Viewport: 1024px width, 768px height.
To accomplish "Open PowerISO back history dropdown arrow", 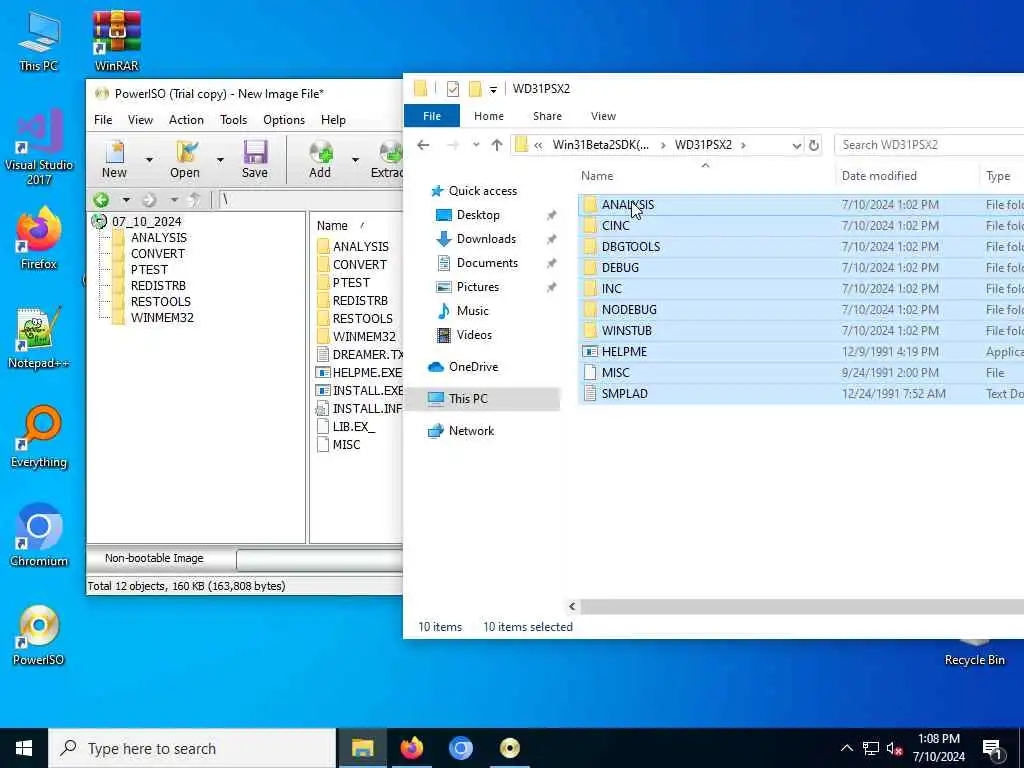I will [125, 200].
